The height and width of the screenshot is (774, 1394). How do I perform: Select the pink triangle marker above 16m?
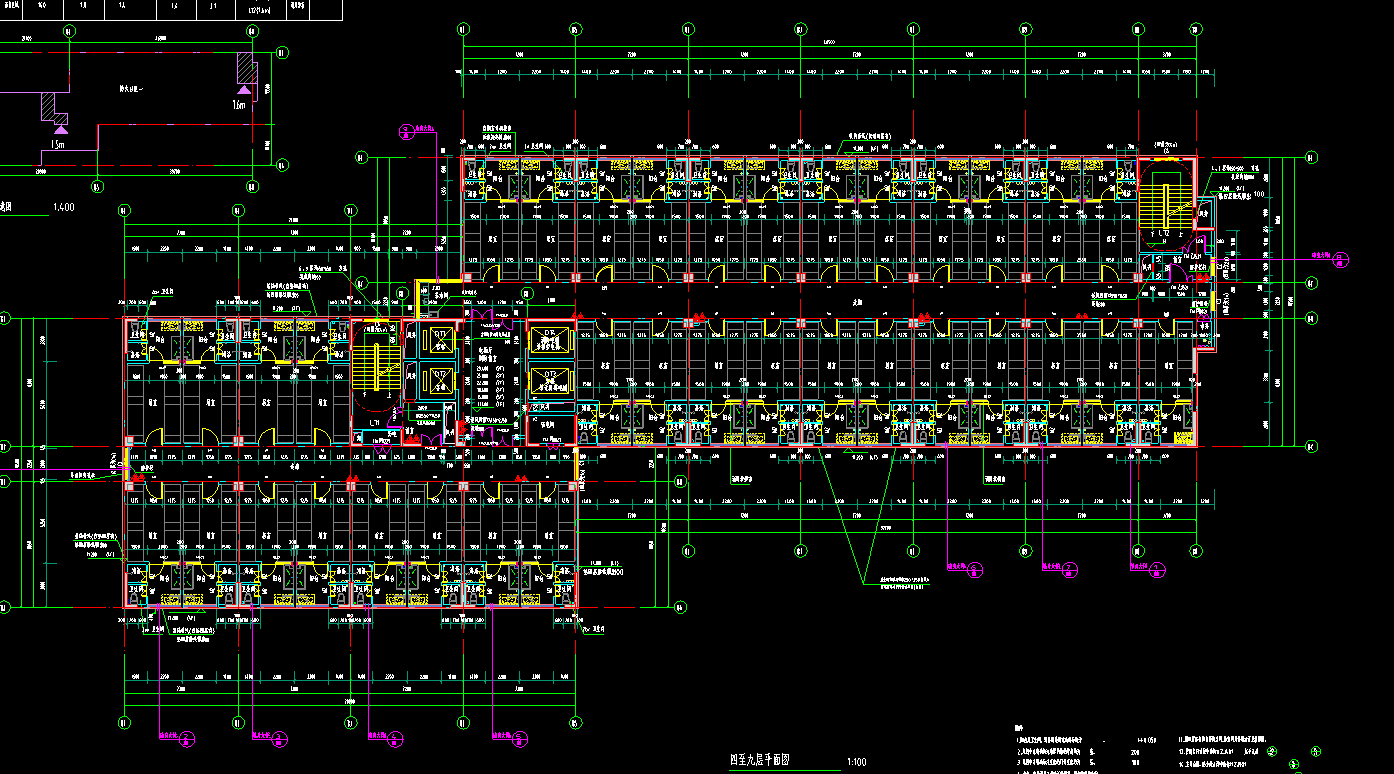click(244, 90)
